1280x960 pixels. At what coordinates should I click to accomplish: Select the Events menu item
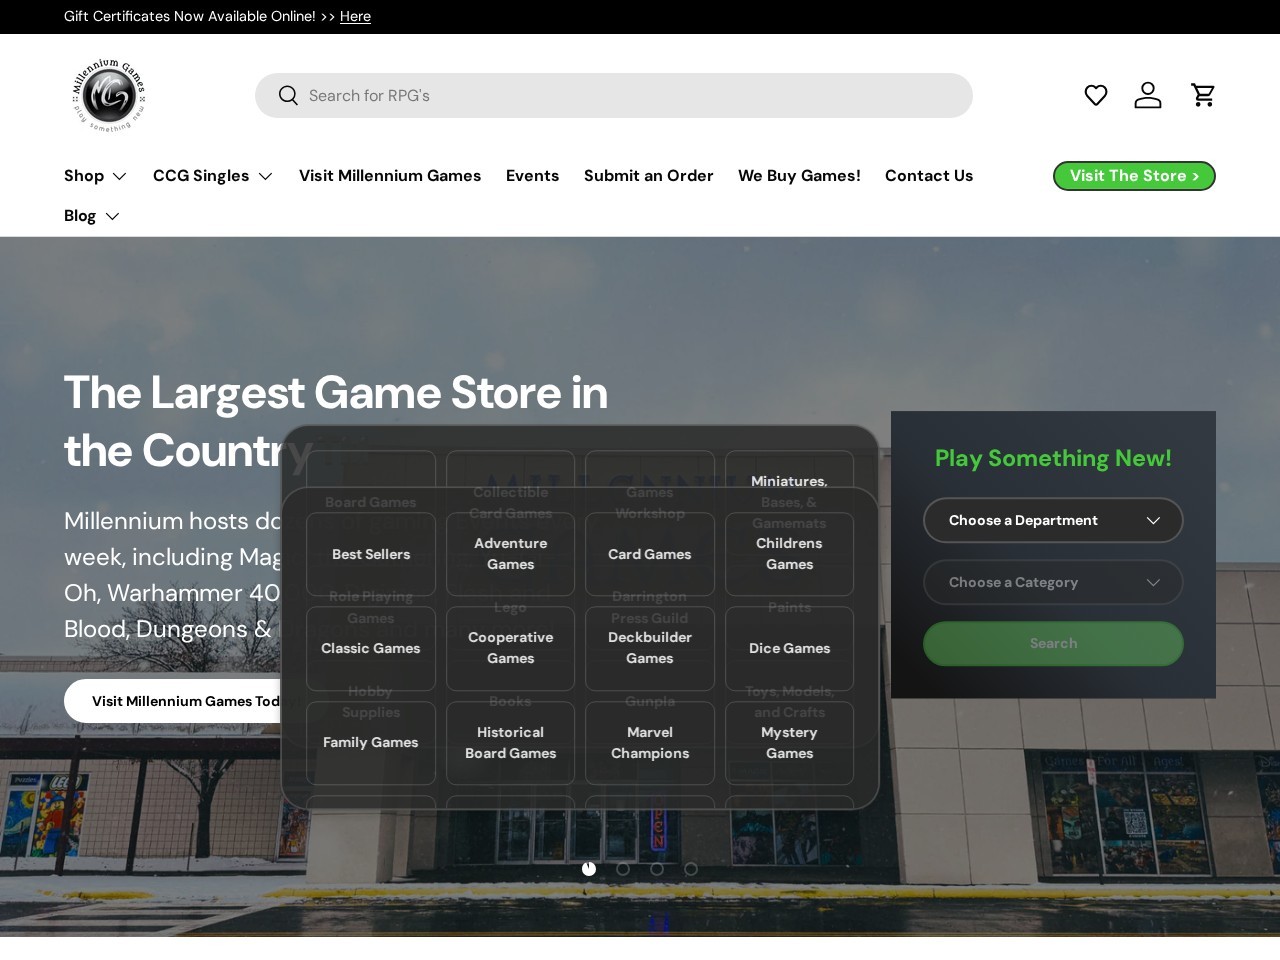[532, 175]
